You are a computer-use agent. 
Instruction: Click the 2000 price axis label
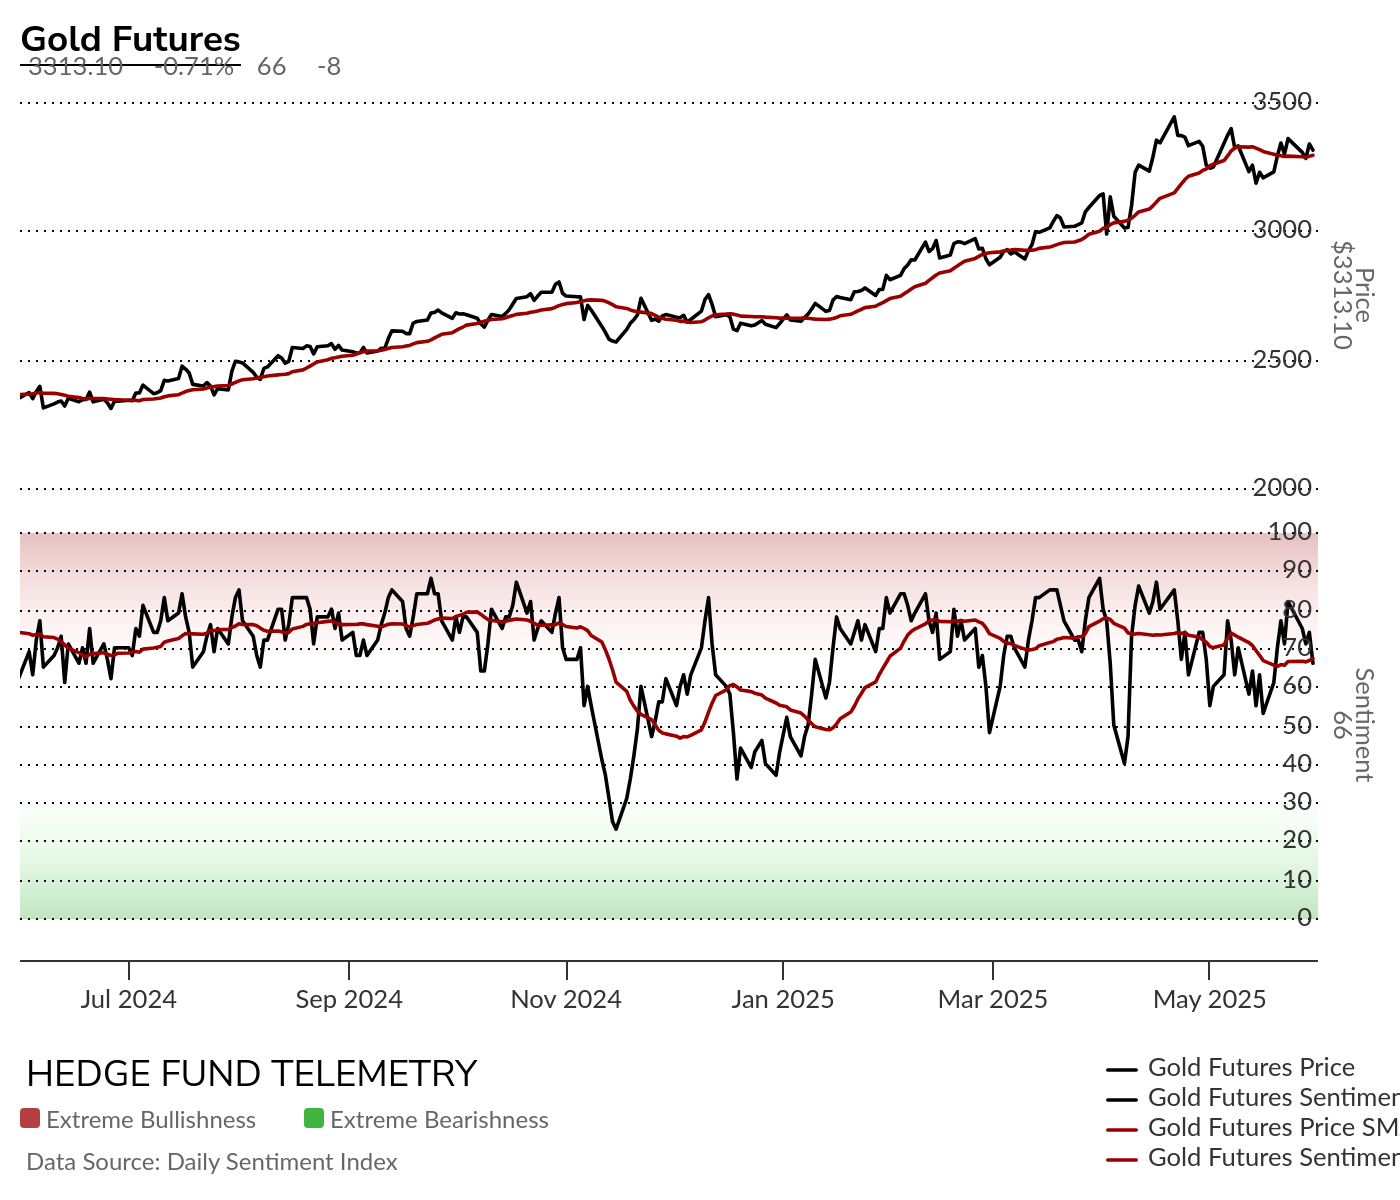(1282, 488)
